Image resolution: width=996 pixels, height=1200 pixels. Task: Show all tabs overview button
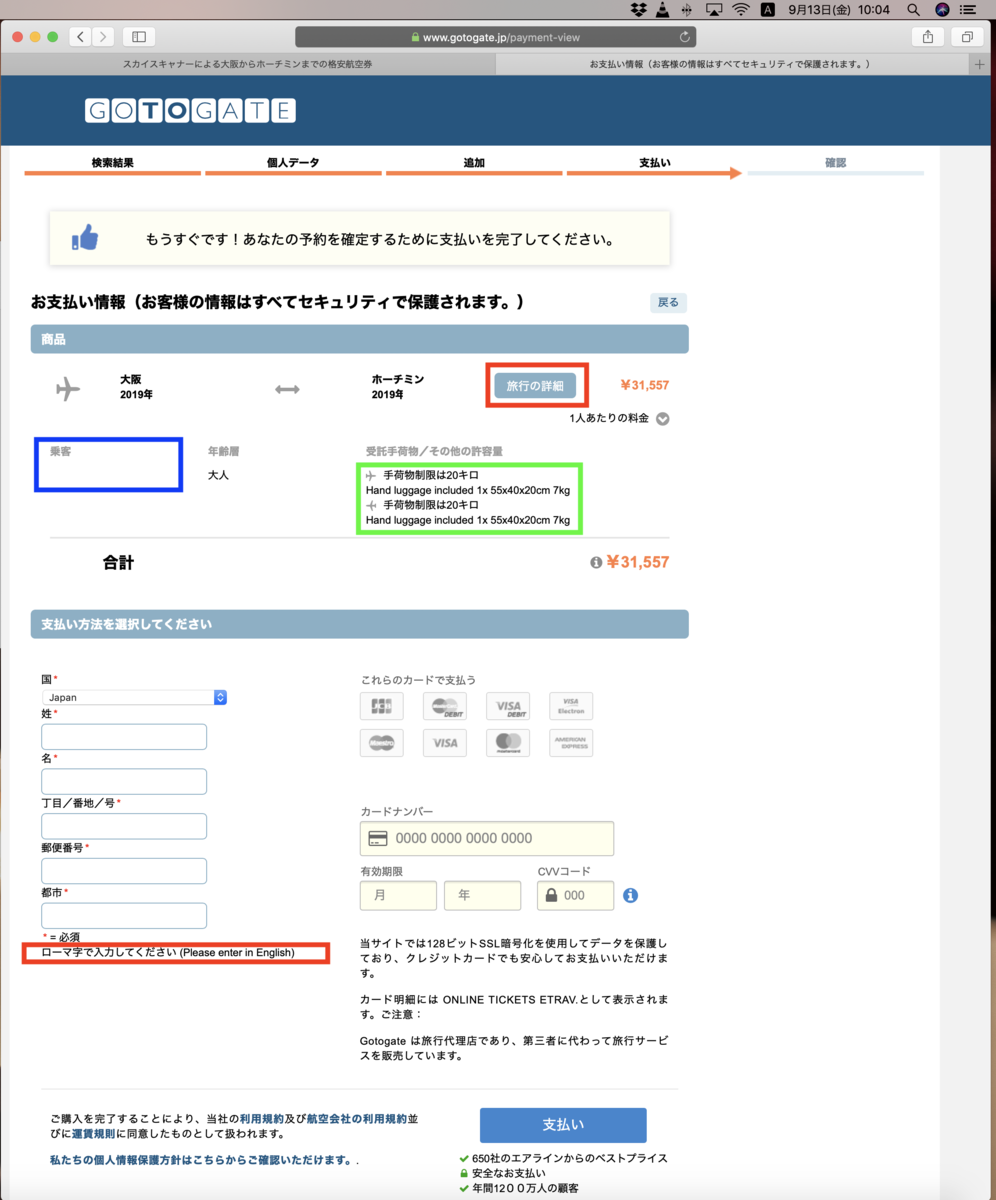tap(967, 37)
